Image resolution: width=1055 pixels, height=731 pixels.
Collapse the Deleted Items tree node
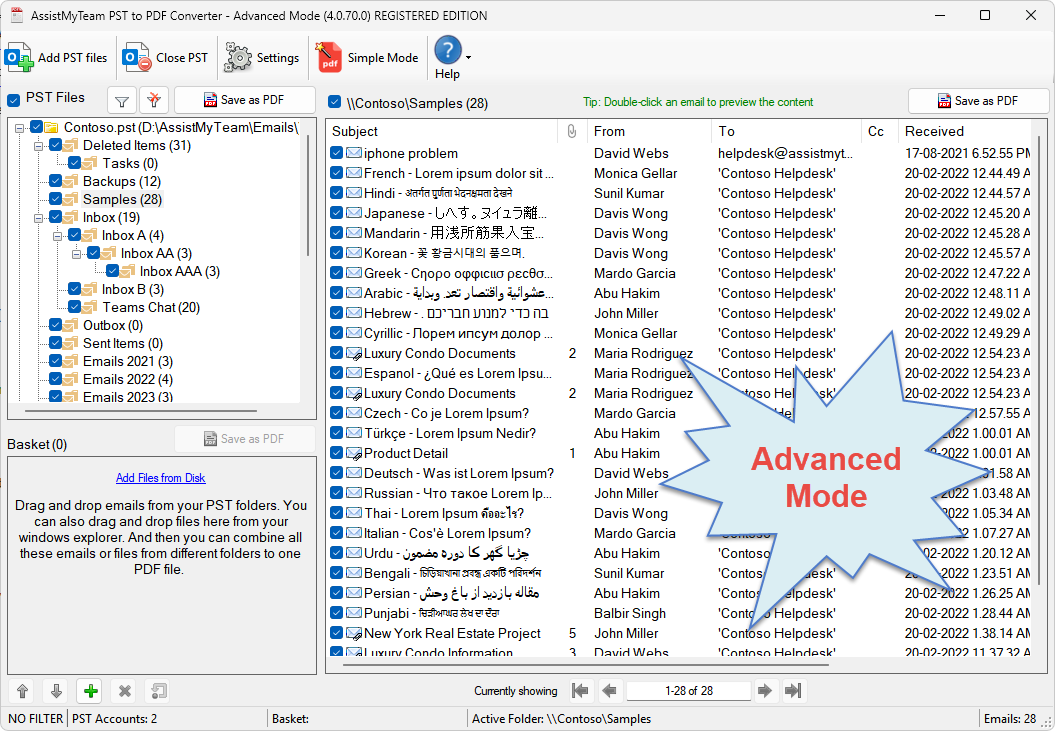point(39,145)
